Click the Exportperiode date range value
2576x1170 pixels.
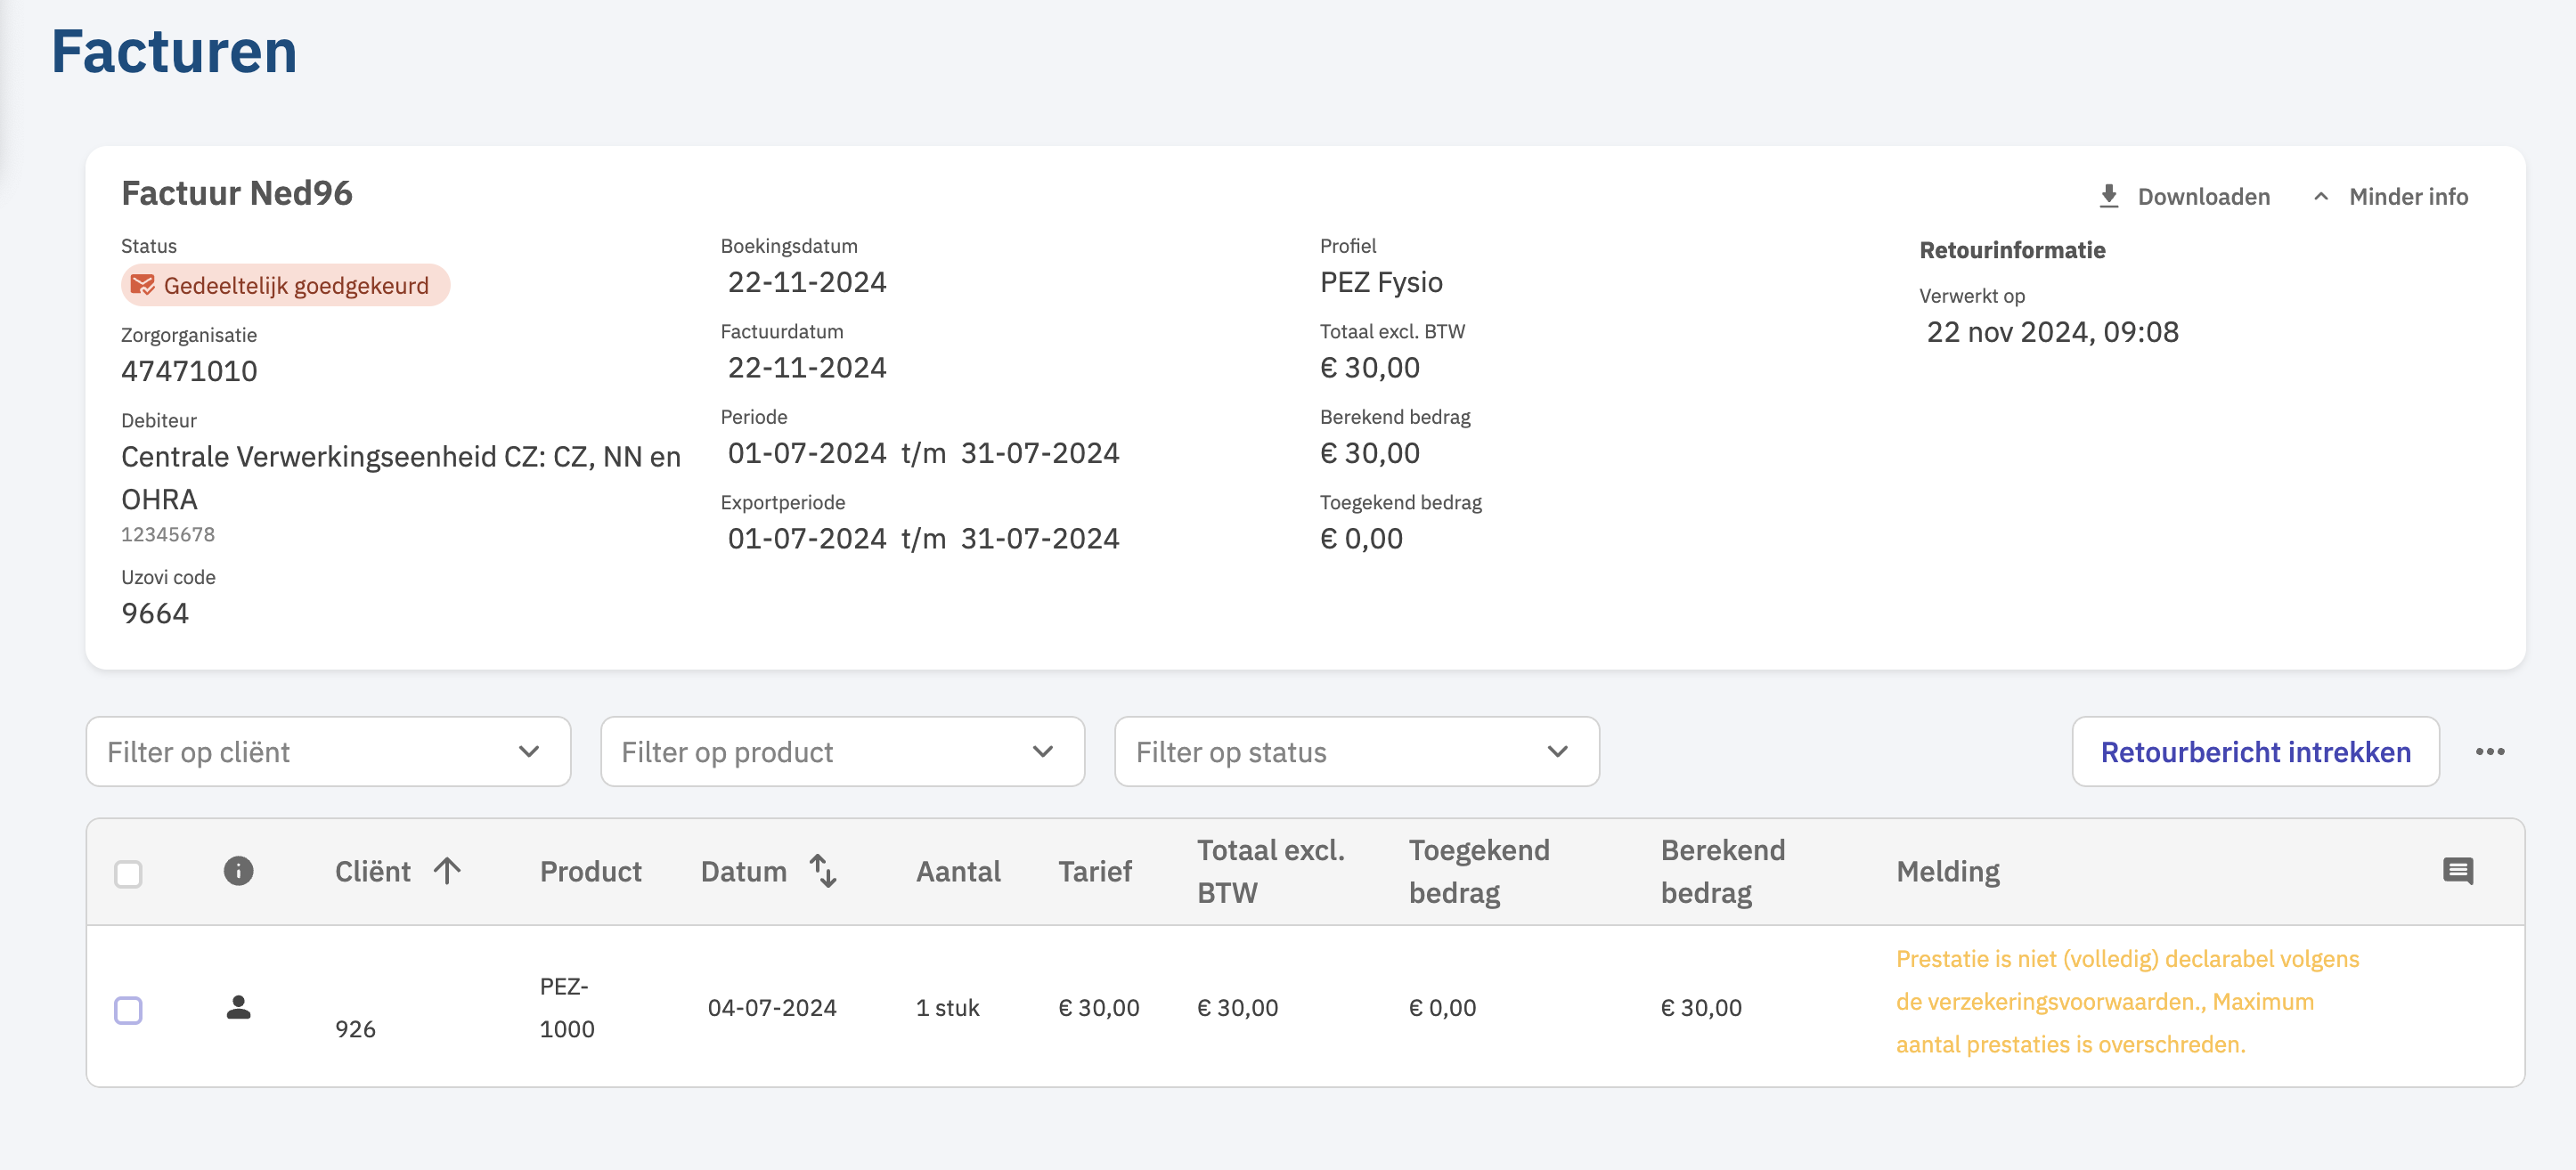pyautogui.click(x=923, y=540)
